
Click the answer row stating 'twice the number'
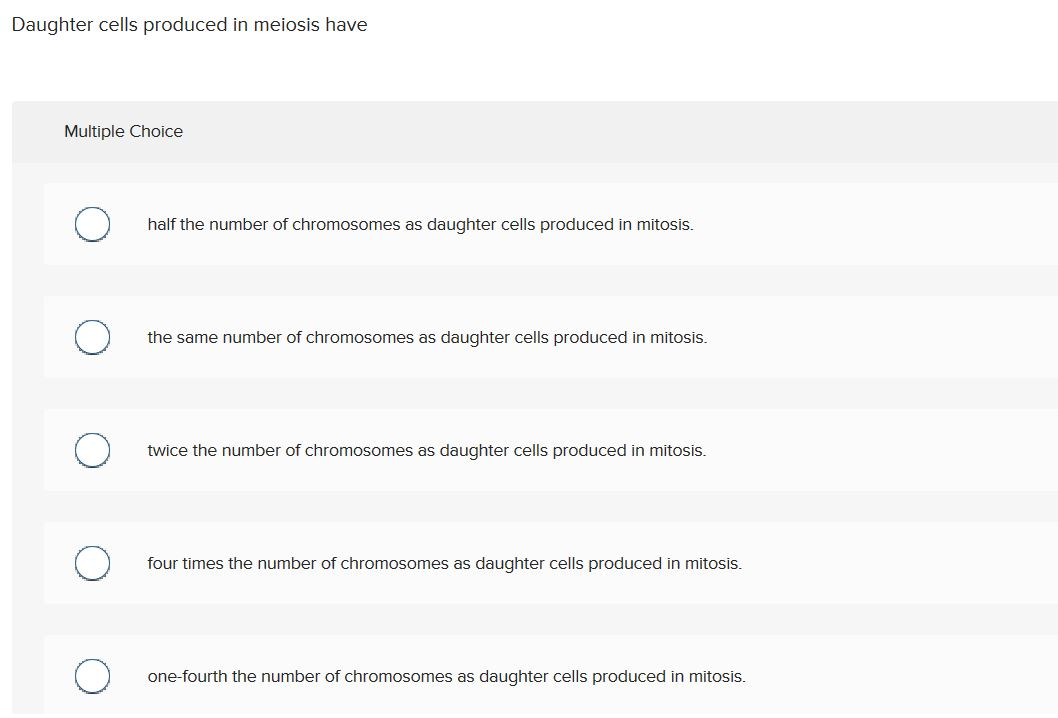pyautogui.click(x=427, y=451)
